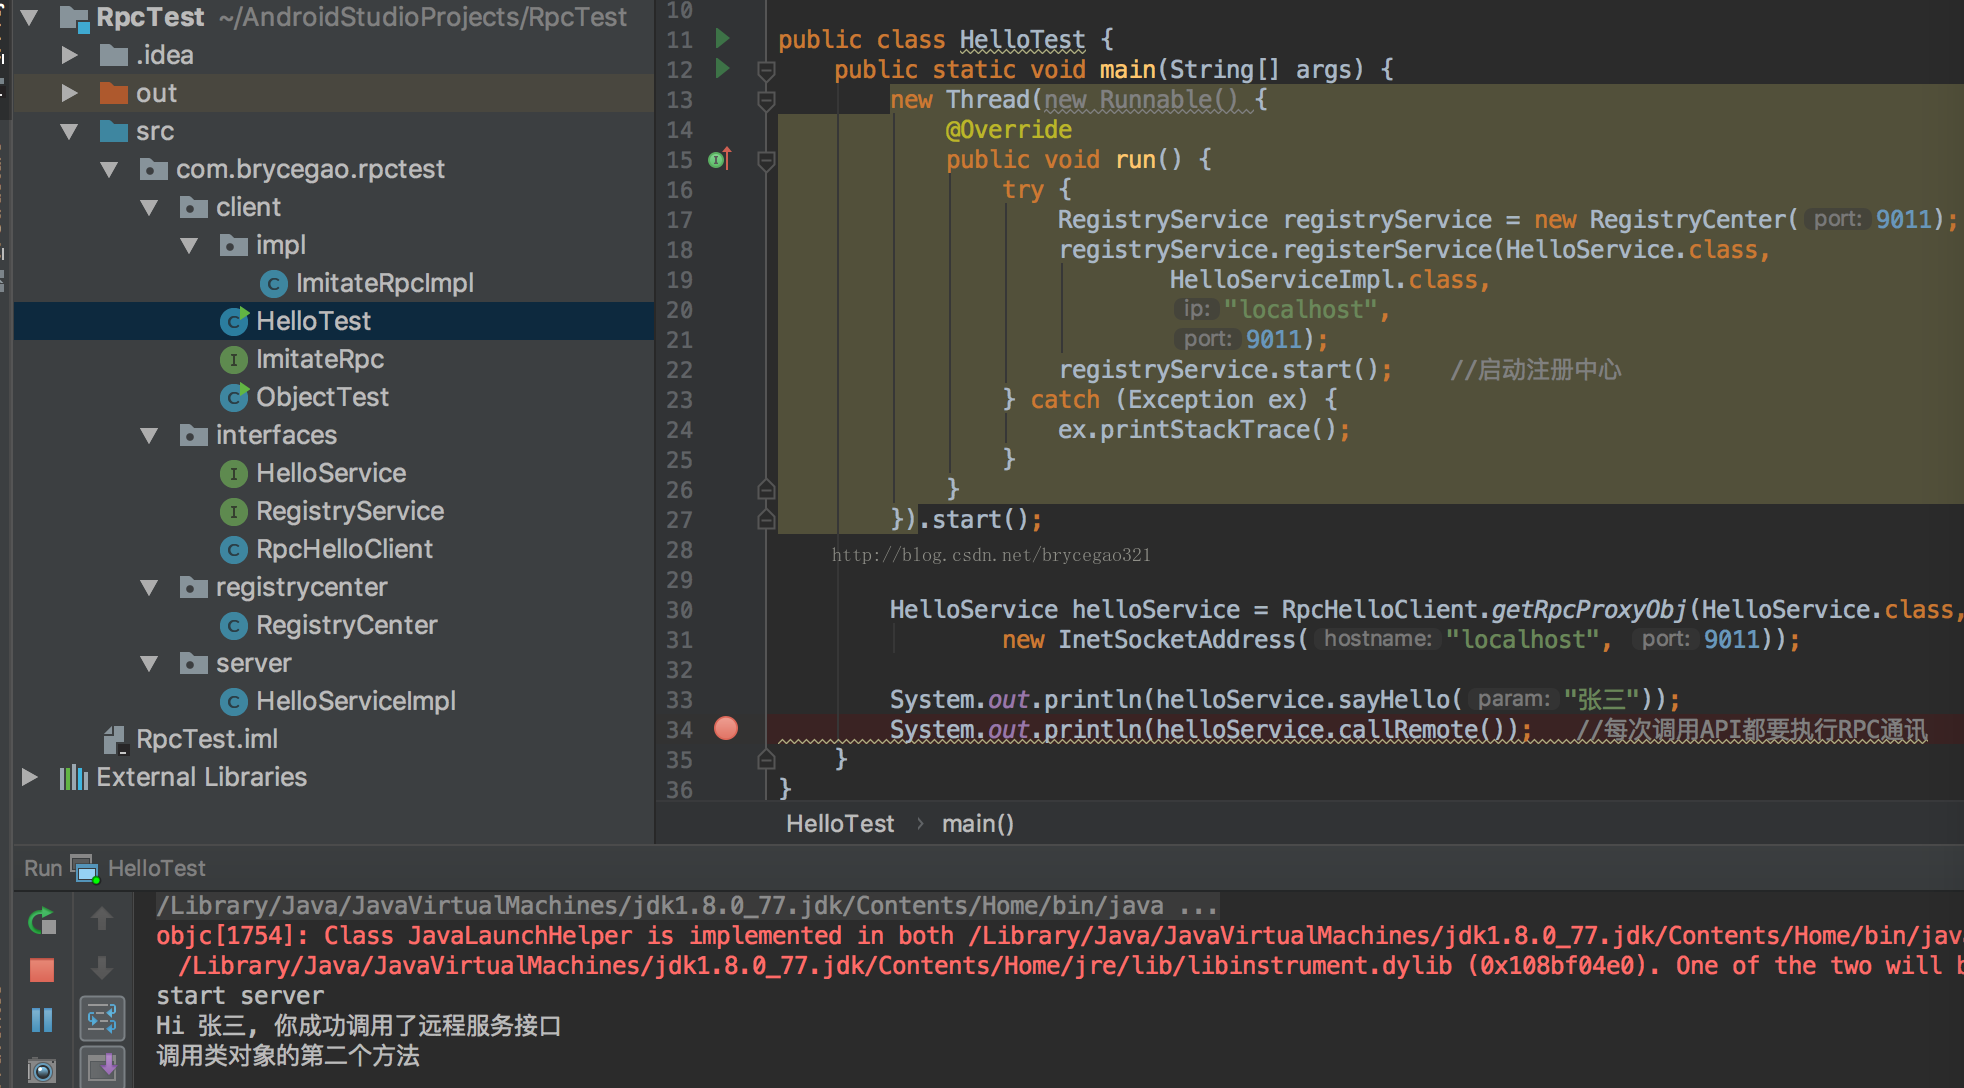Collapse the Thread block fold at line 13
Viewport: 1964px width, 1088px height.
coord(766,100)
